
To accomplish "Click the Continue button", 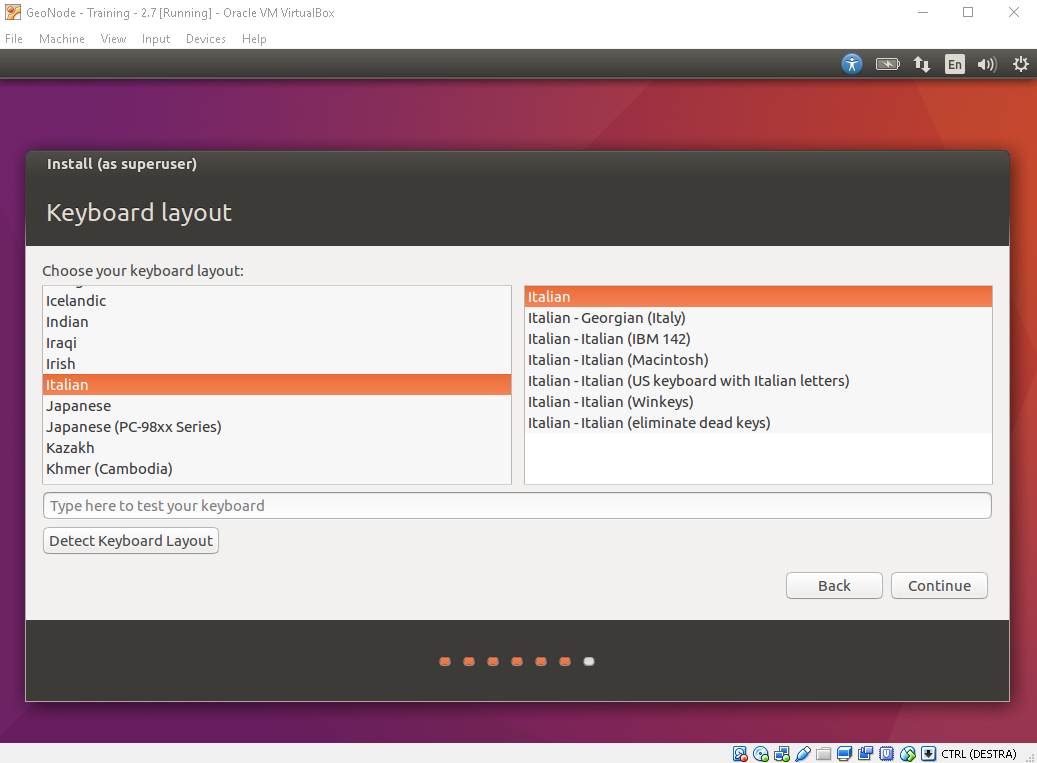I will (939, 586).
